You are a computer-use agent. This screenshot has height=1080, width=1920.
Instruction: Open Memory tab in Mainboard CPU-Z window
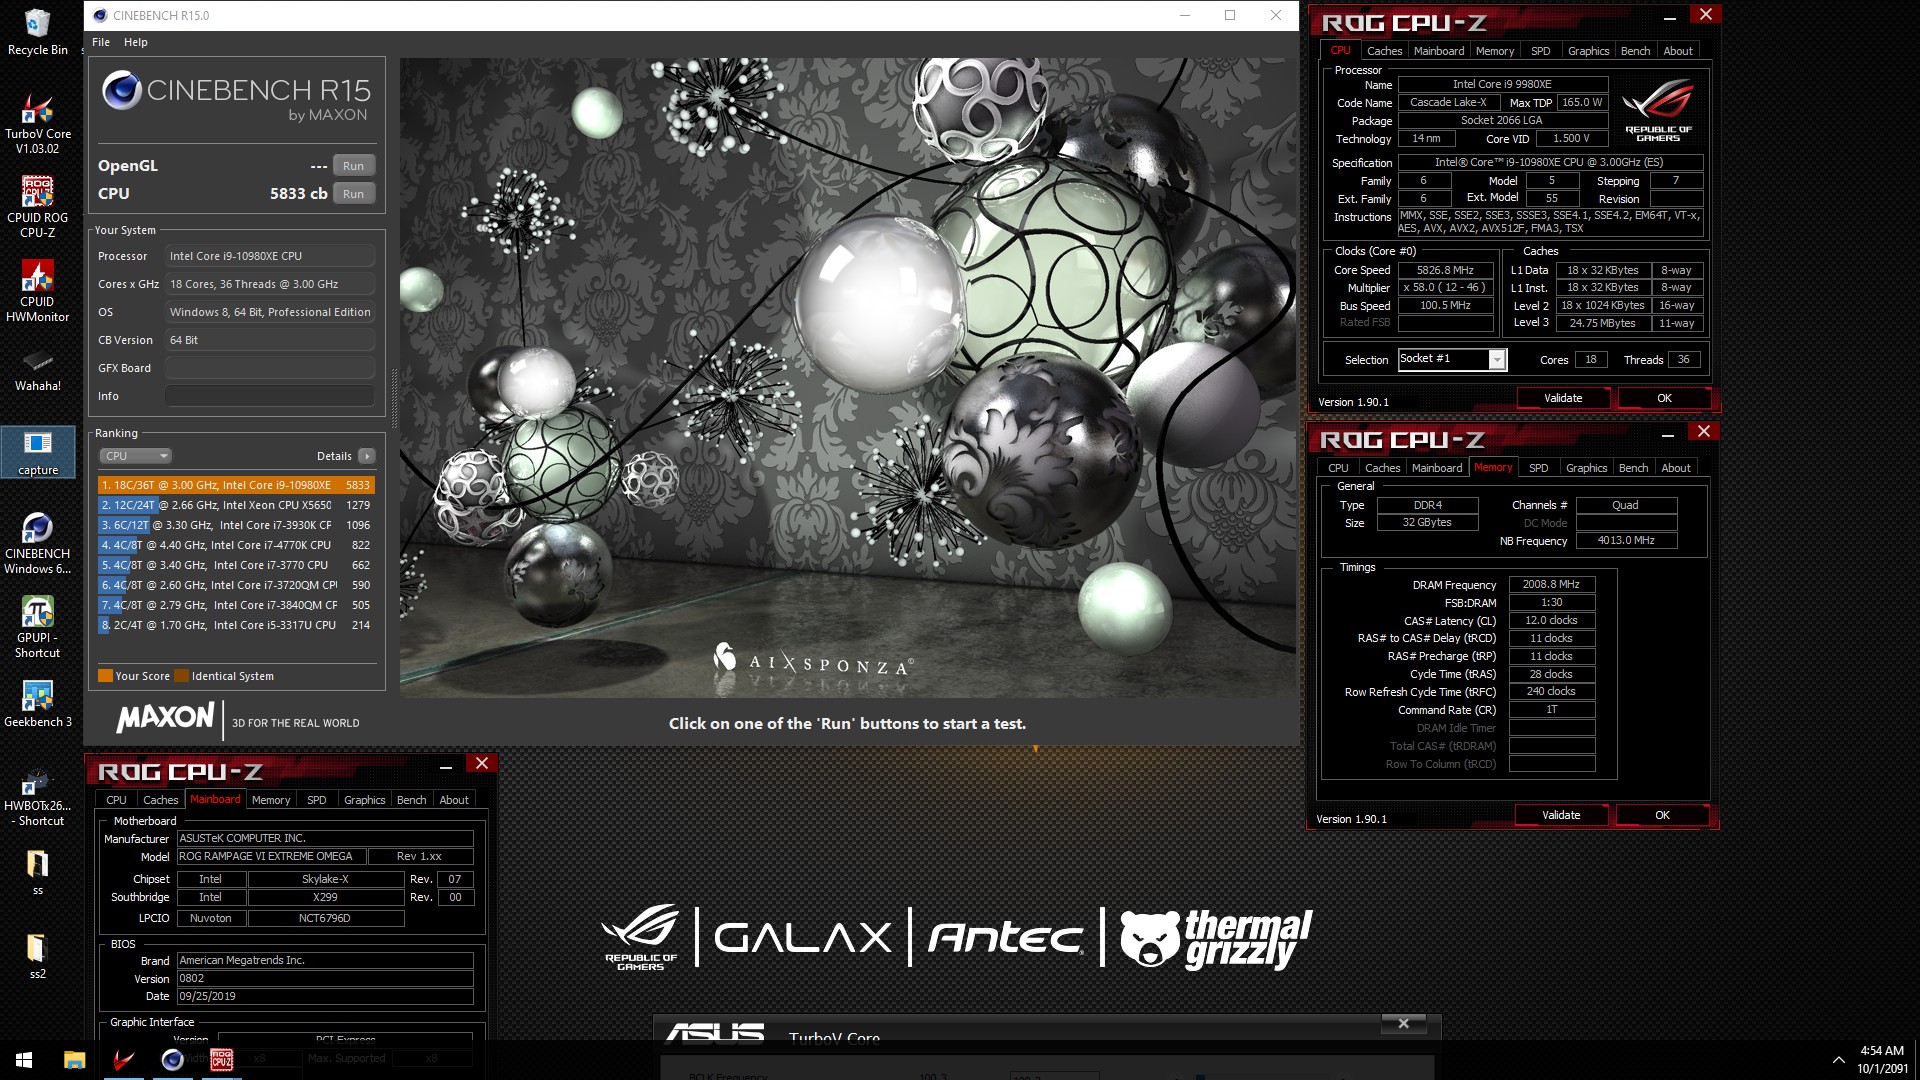[x=271, y=800]
